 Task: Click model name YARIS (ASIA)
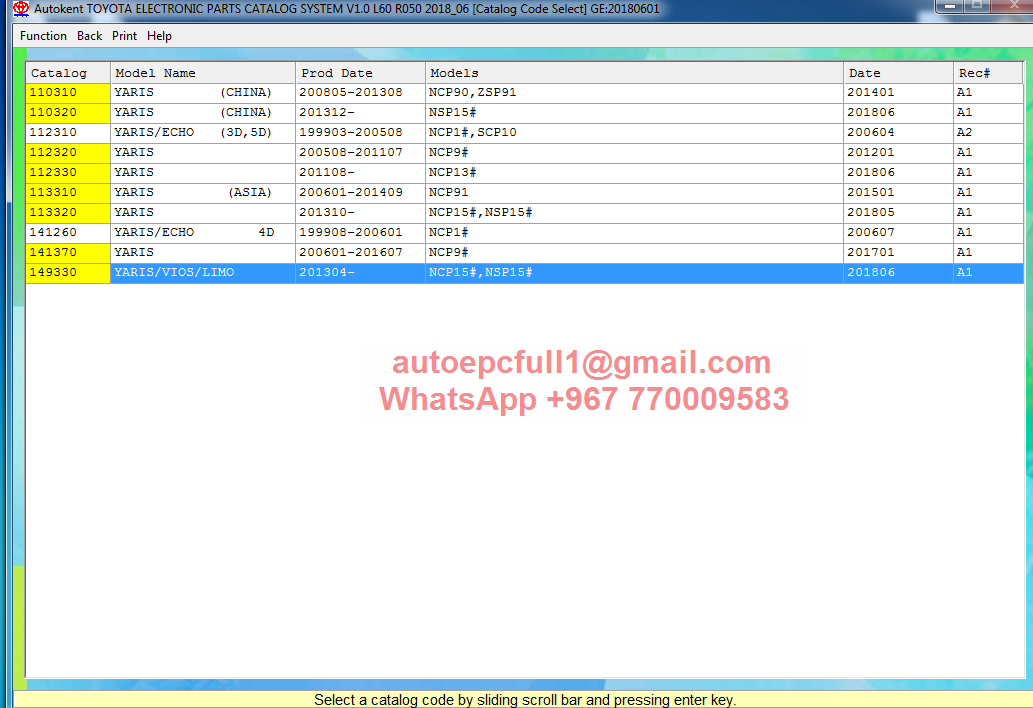pyautogui.click(x=203, y=192)
